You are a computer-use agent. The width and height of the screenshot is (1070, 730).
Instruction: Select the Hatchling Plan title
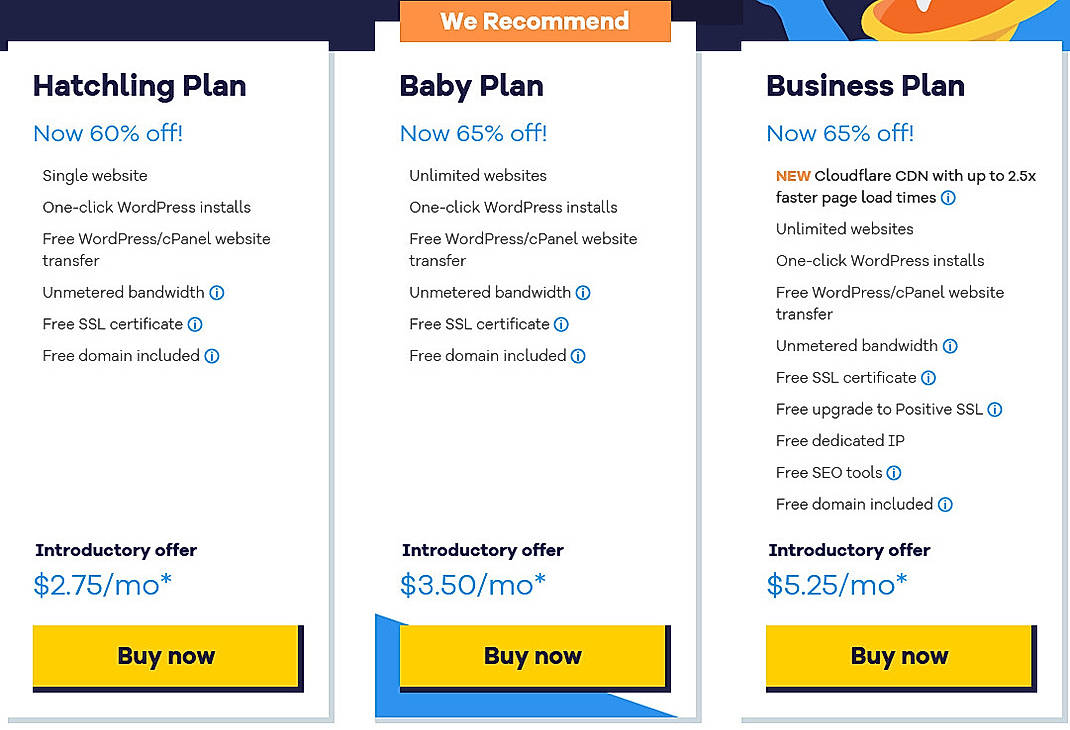139,87
